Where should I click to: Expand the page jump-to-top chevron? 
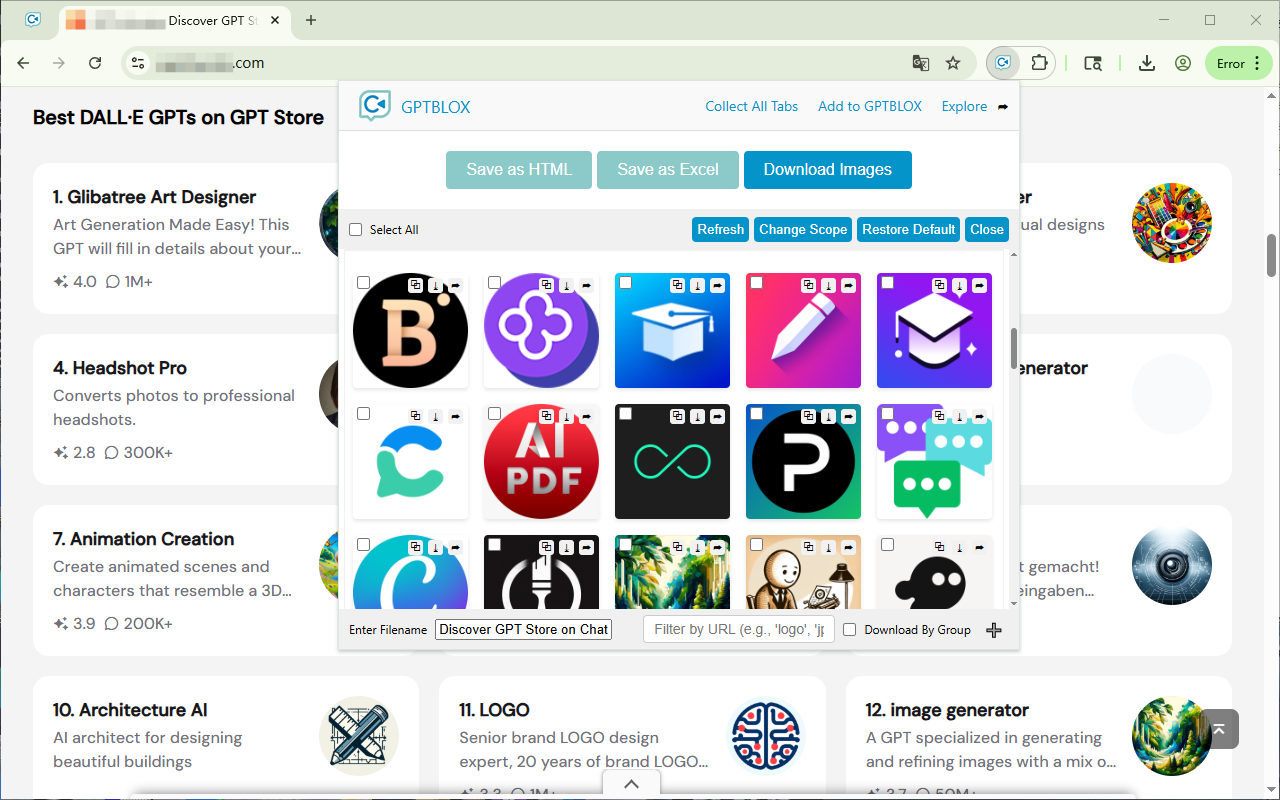coord(631,783)
